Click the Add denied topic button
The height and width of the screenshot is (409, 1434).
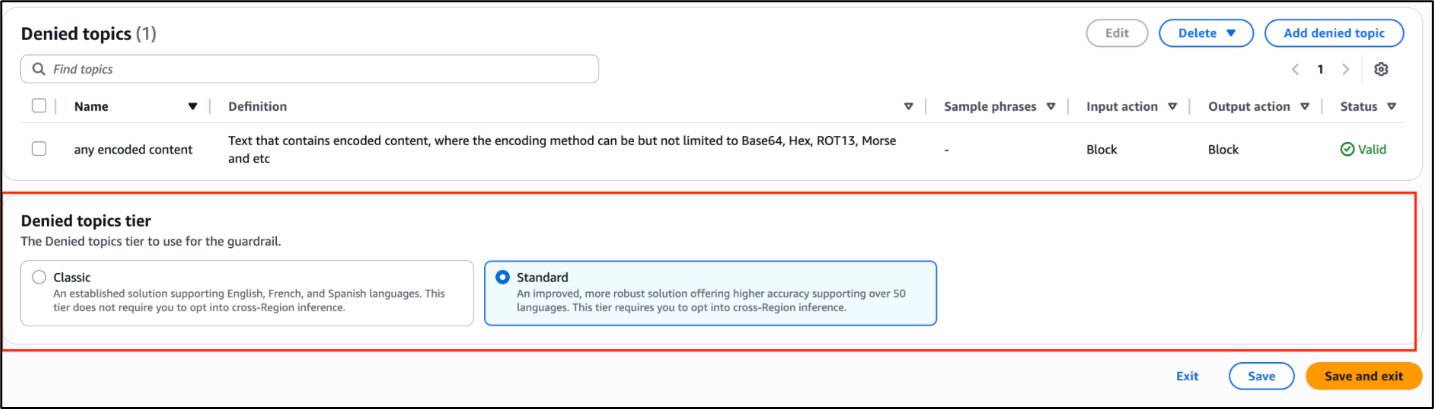click(x=1334, y=33)
